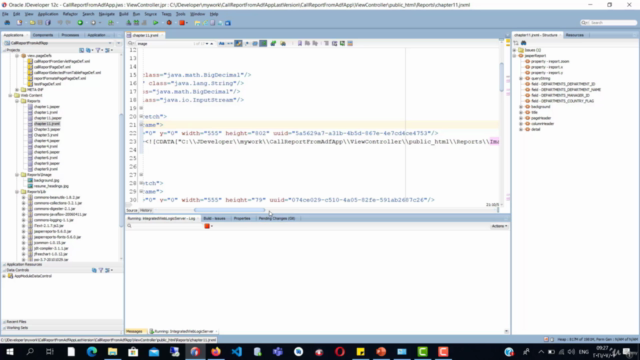
Task: Click the Open folder toolbar icon
Action: 32,23
